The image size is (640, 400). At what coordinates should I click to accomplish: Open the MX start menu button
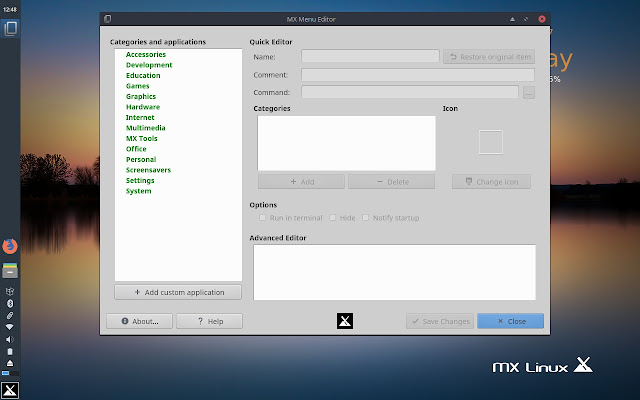point(10,390)
